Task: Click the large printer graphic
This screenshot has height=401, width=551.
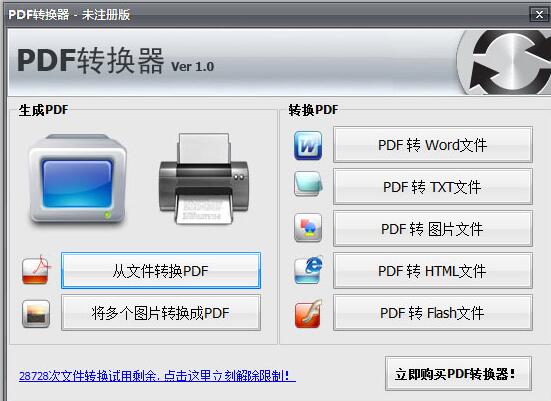Action: [204, 179]
